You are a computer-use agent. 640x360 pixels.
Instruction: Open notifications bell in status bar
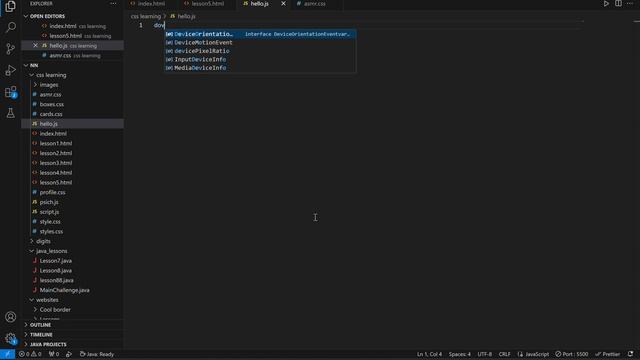pos(631,354)
